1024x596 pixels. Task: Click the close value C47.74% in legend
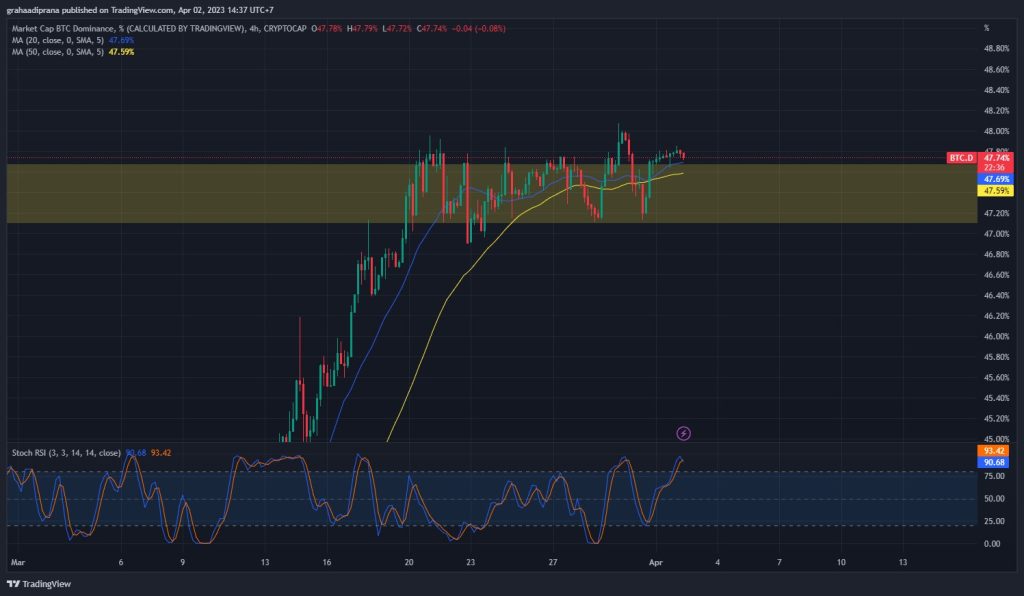click(432, 29)
